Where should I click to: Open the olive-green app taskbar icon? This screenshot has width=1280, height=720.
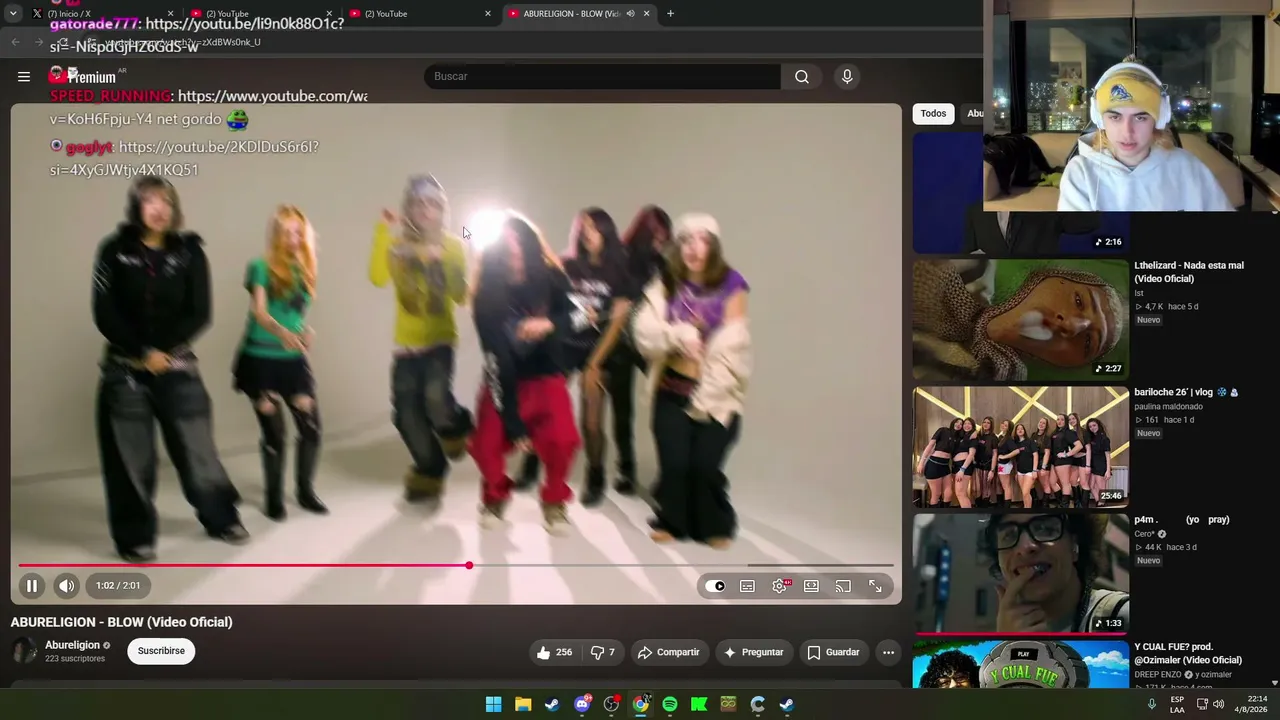728,704
